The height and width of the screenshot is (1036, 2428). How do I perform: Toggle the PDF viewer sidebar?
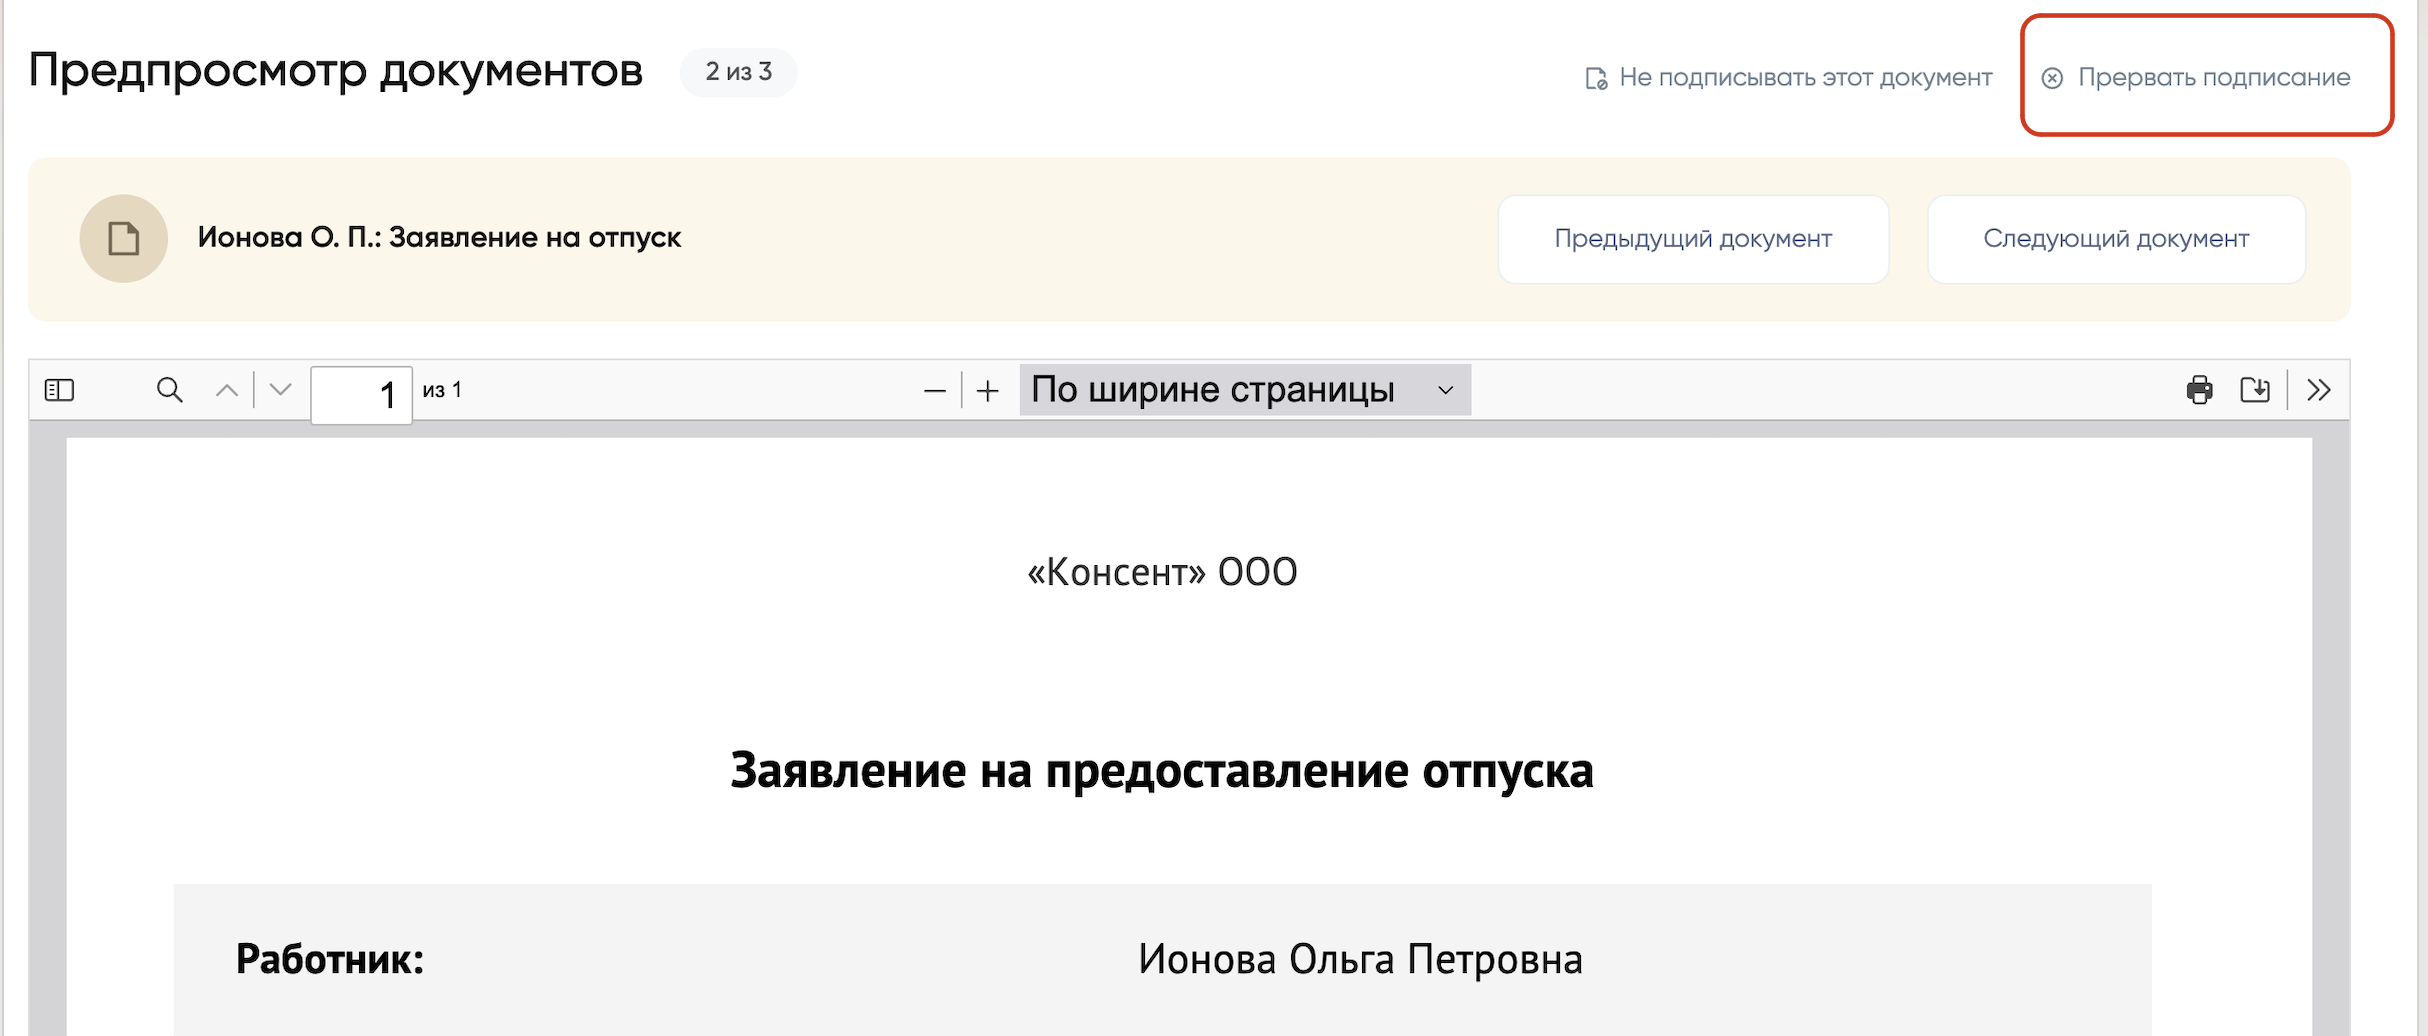(x=60, y=390)
